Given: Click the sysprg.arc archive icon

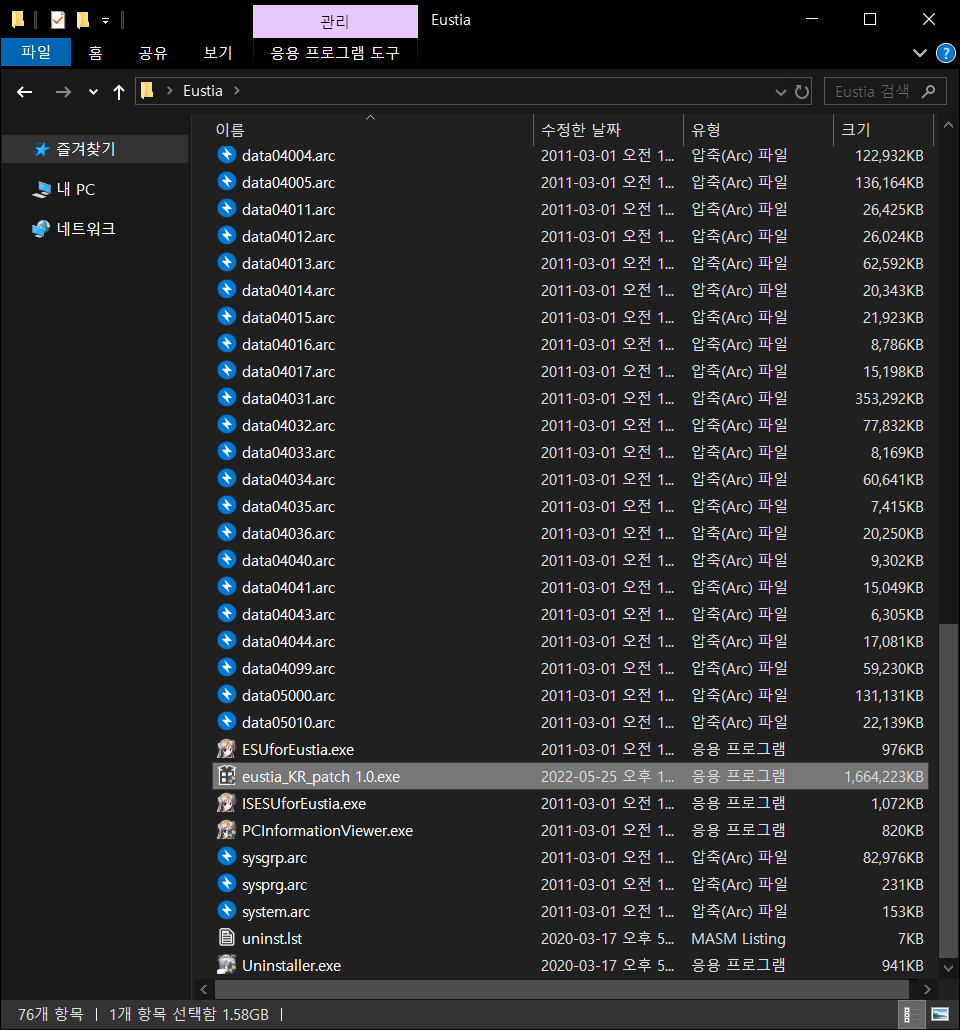Looking at the screenshot, I should pos(227,884).
